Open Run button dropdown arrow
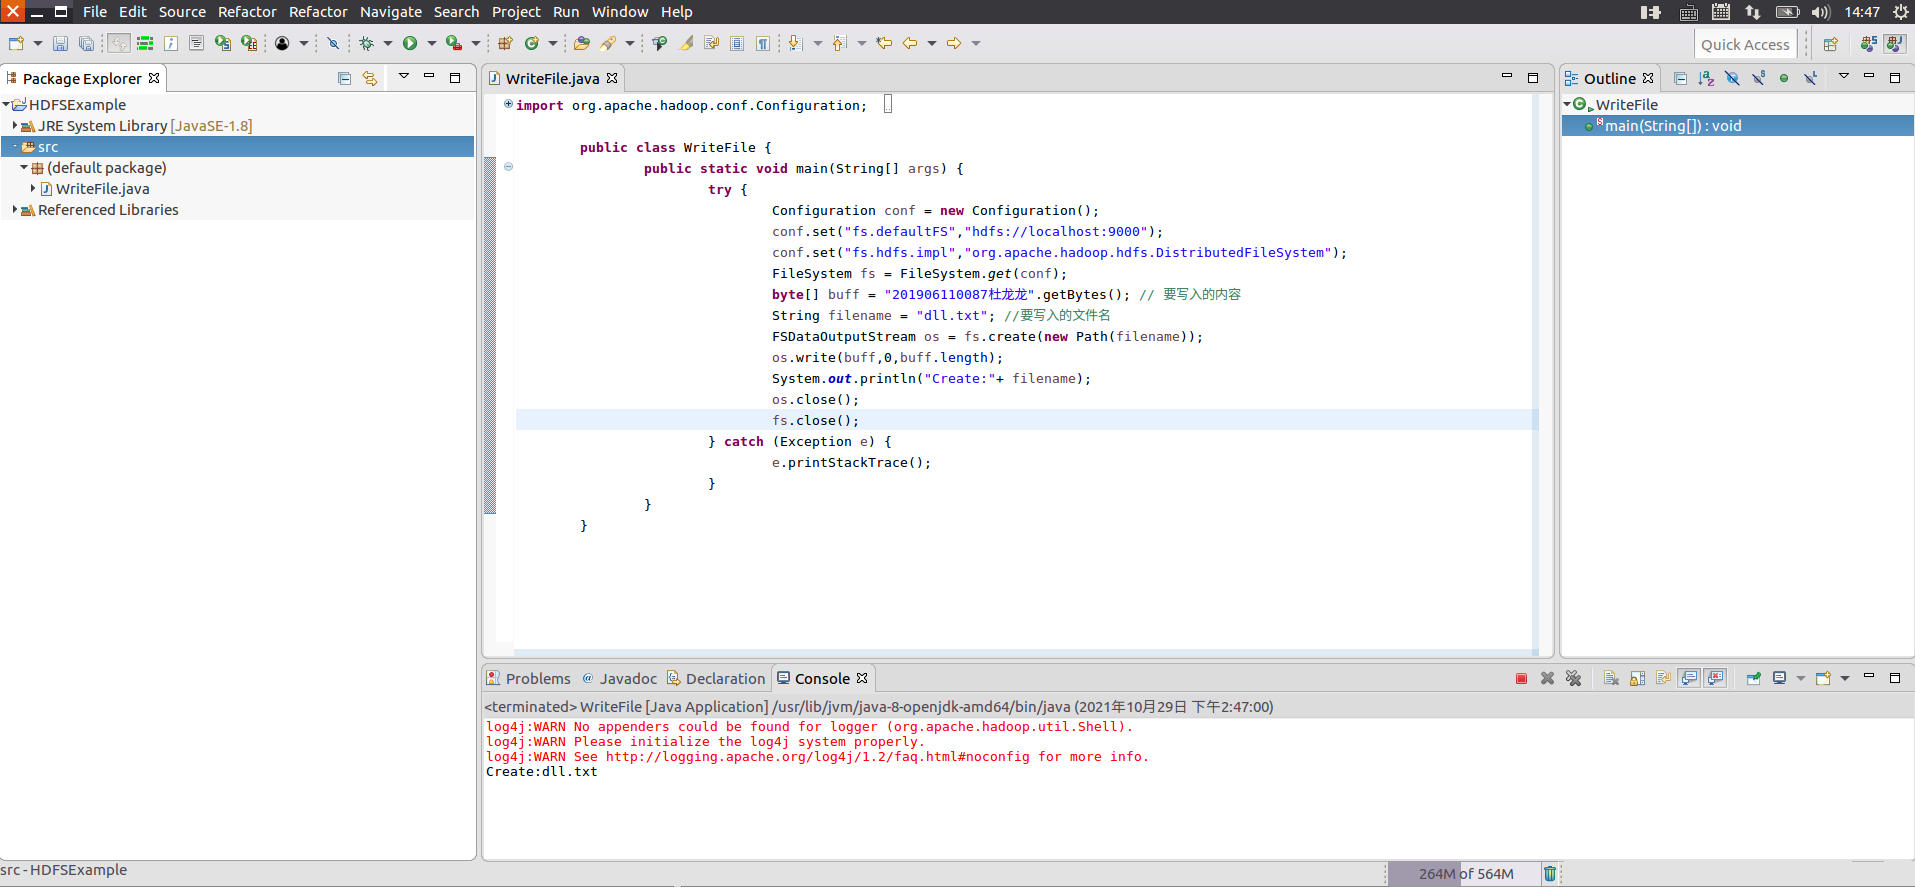 432,43
